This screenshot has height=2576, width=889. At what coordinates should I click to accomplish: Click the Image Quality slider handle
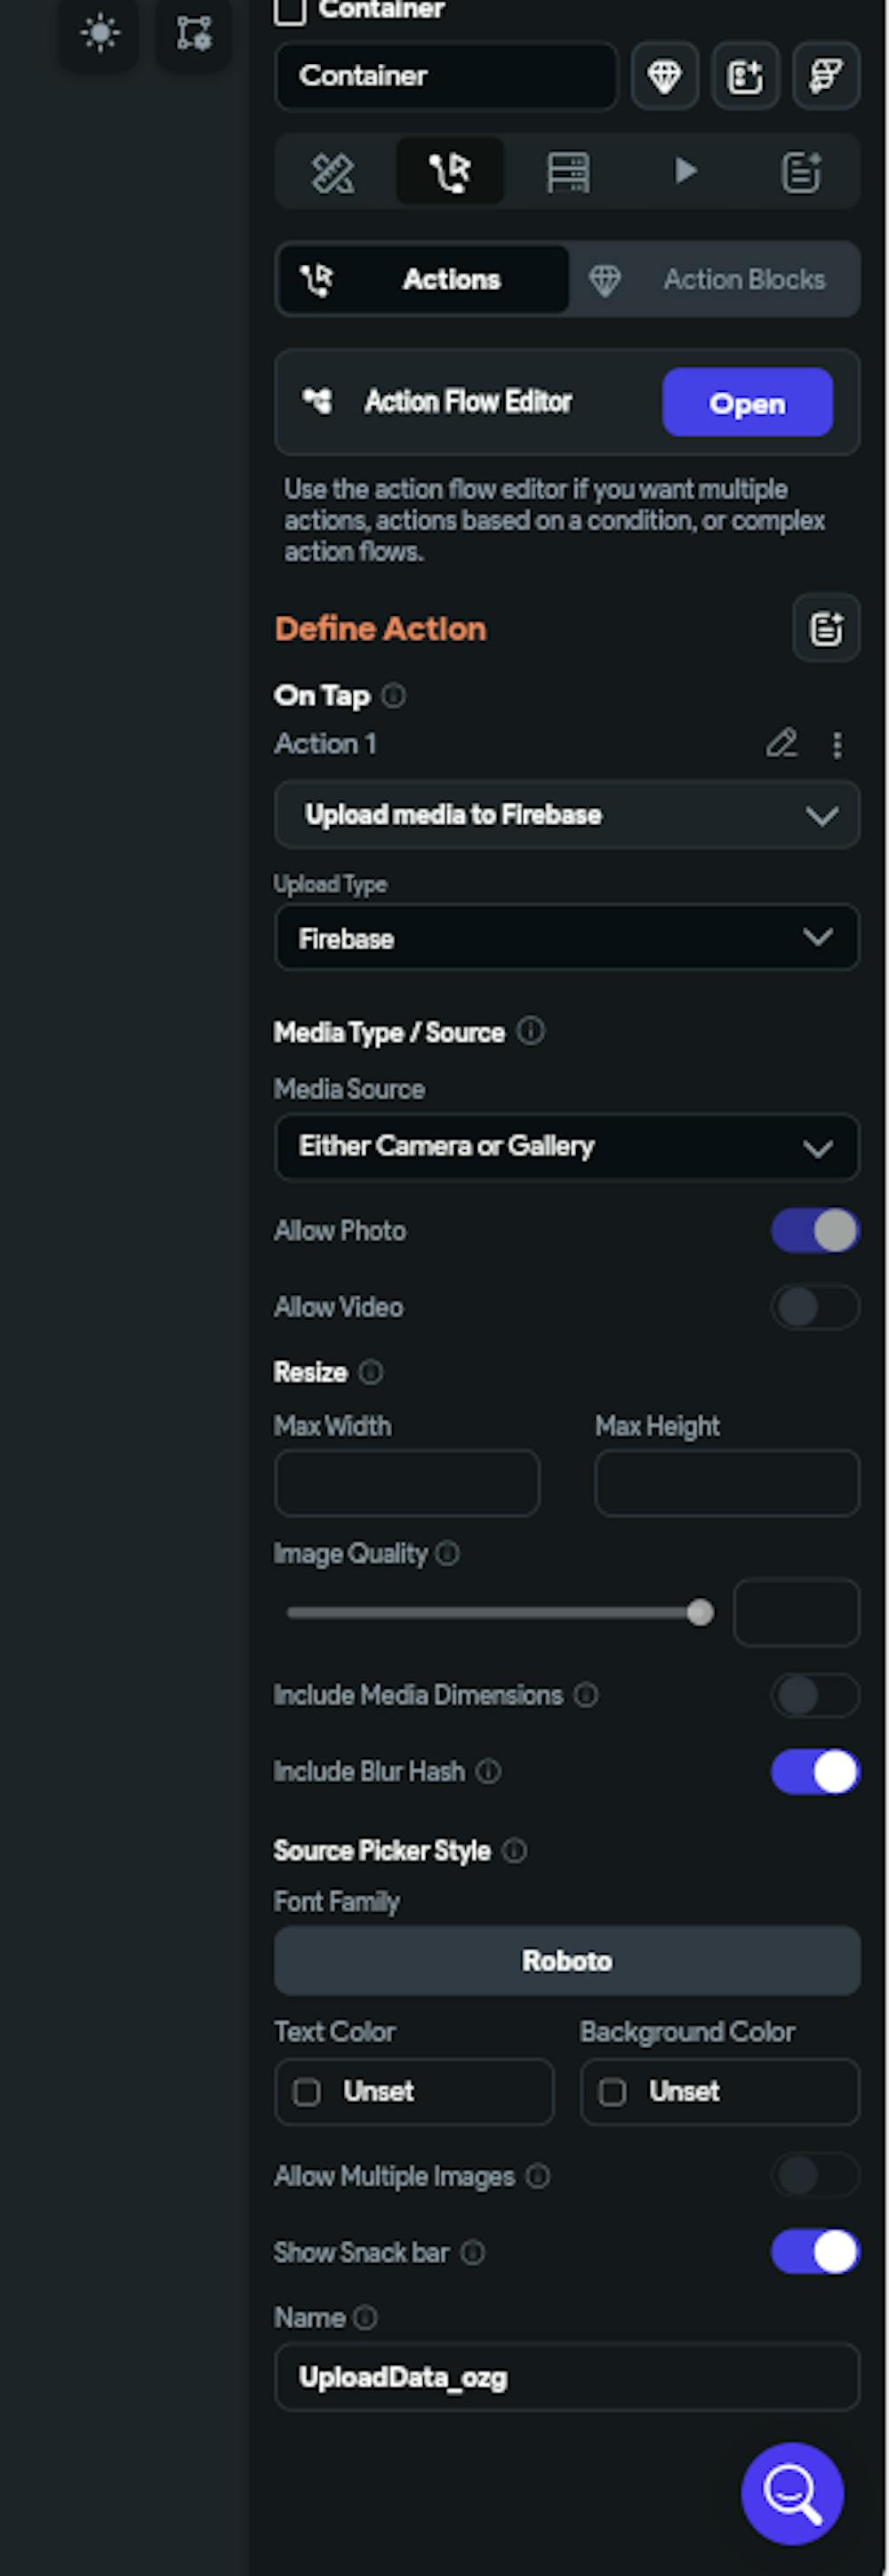pos(700,1612)
